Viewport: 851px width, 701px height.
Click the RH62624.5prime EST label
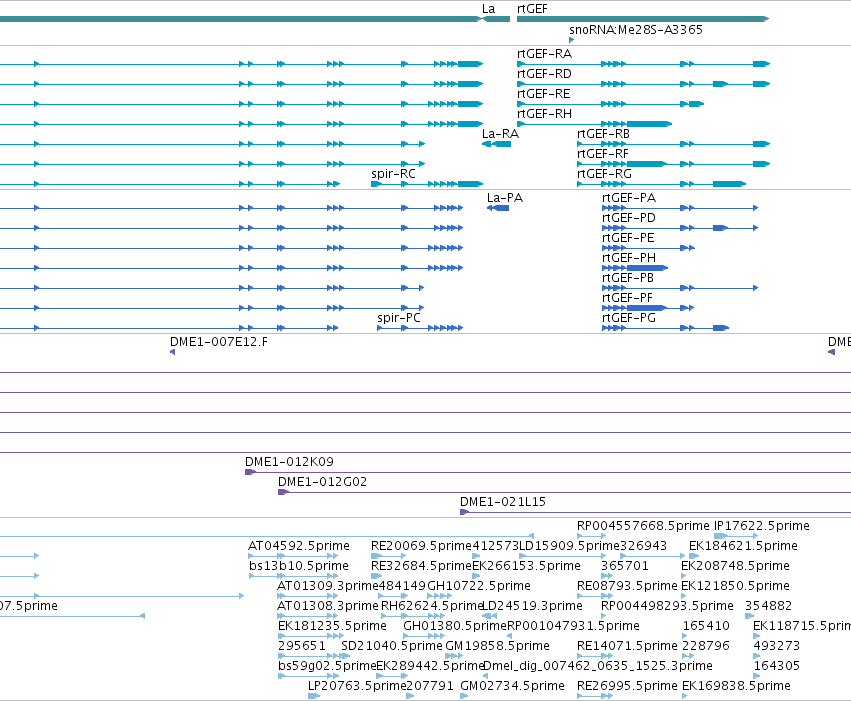[431, 607]
